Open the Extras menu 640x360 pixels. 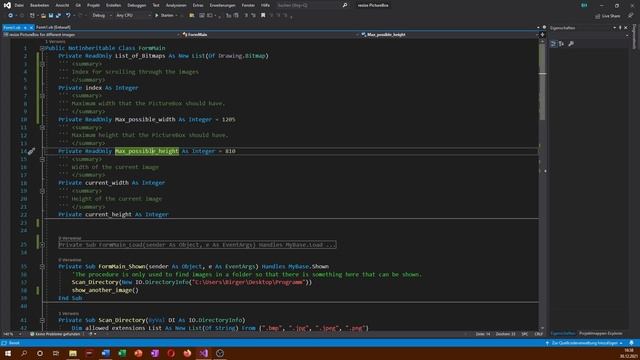point(198,5)
